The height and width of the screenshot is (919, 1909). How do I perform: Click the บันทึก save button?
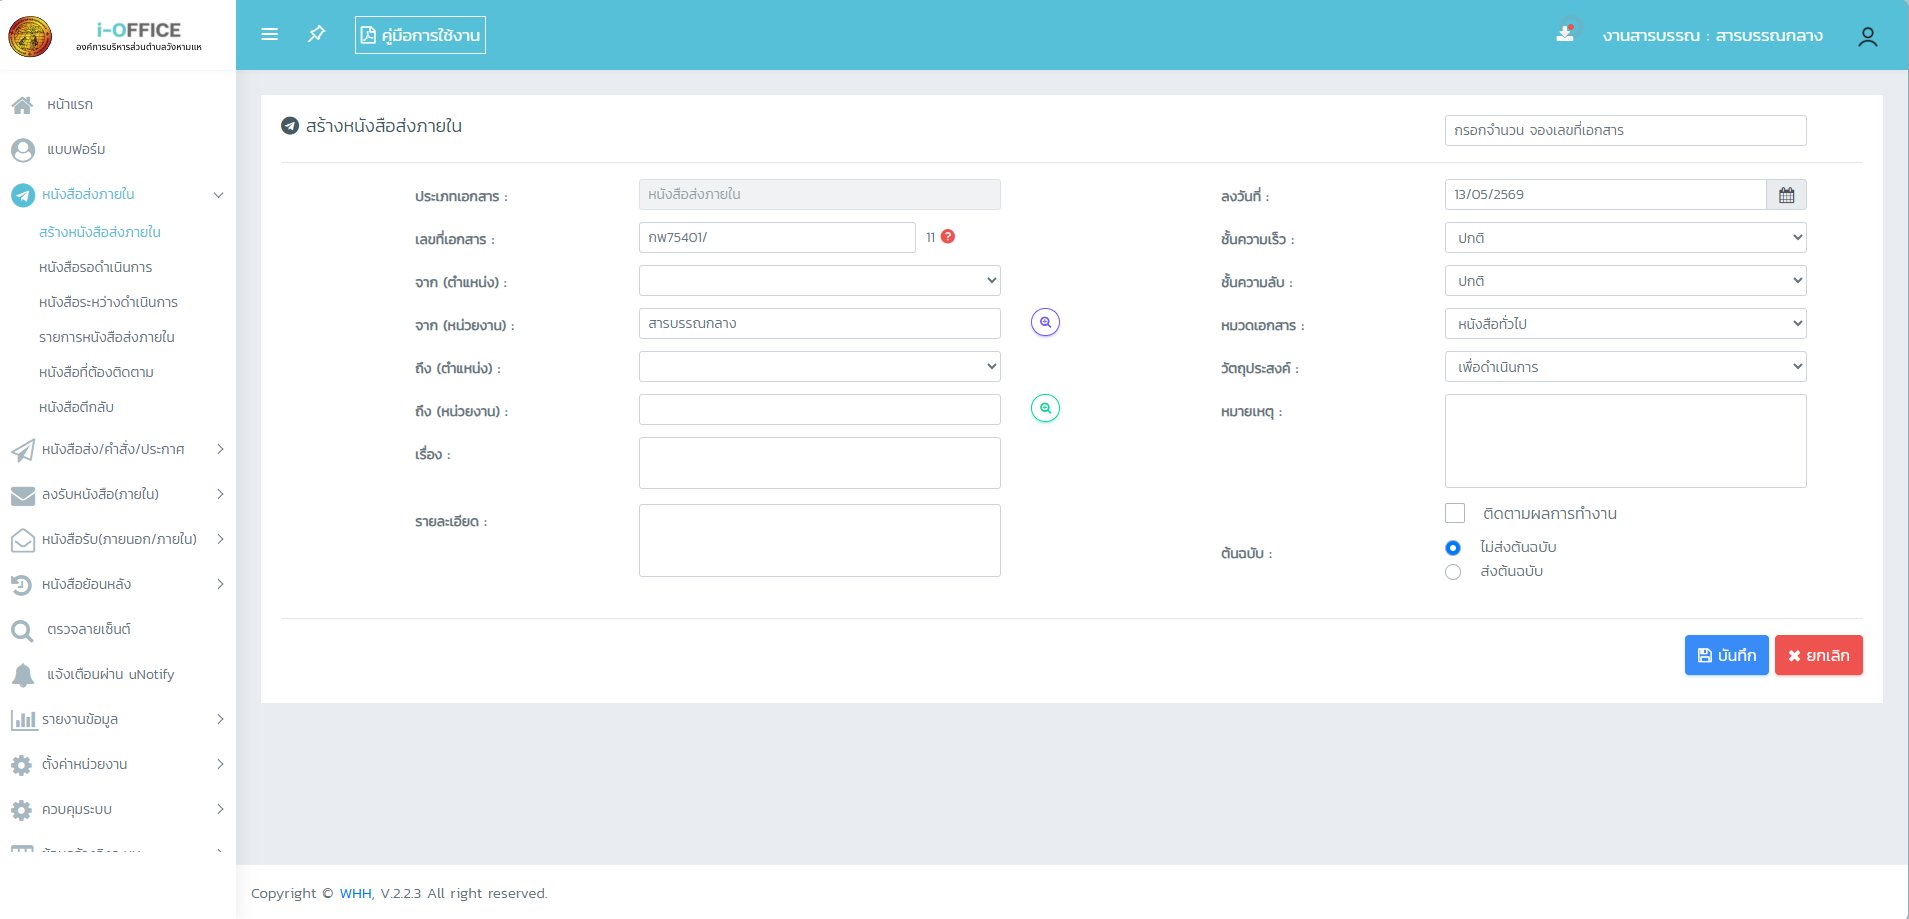[1726, 655]
